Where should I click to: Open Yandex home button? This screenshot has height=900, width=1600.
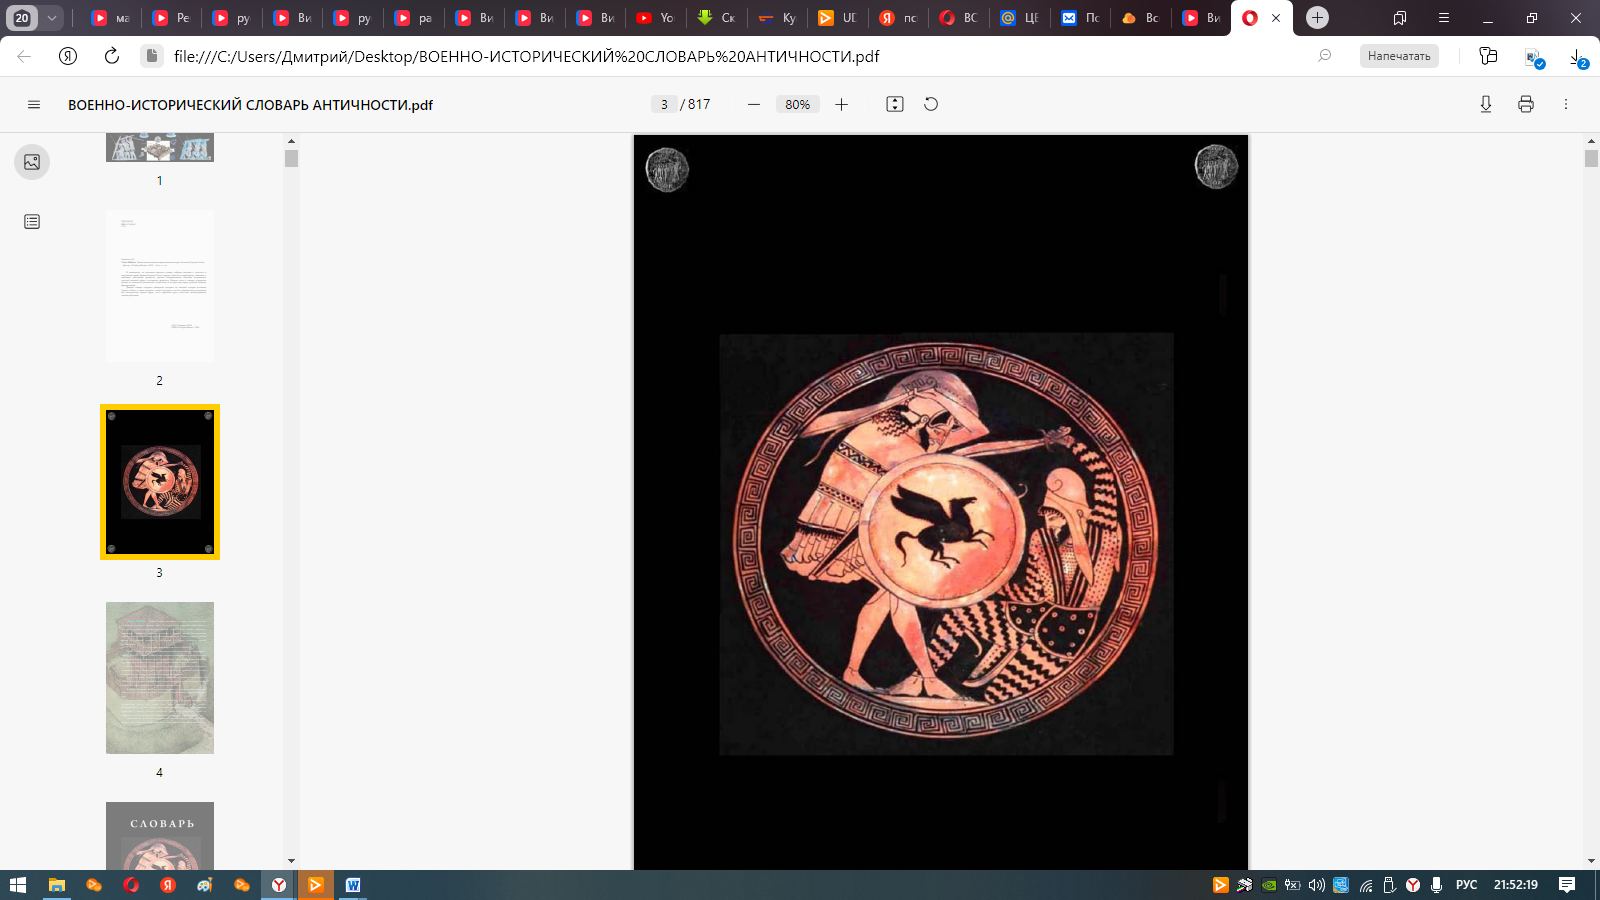click(68, 56)
